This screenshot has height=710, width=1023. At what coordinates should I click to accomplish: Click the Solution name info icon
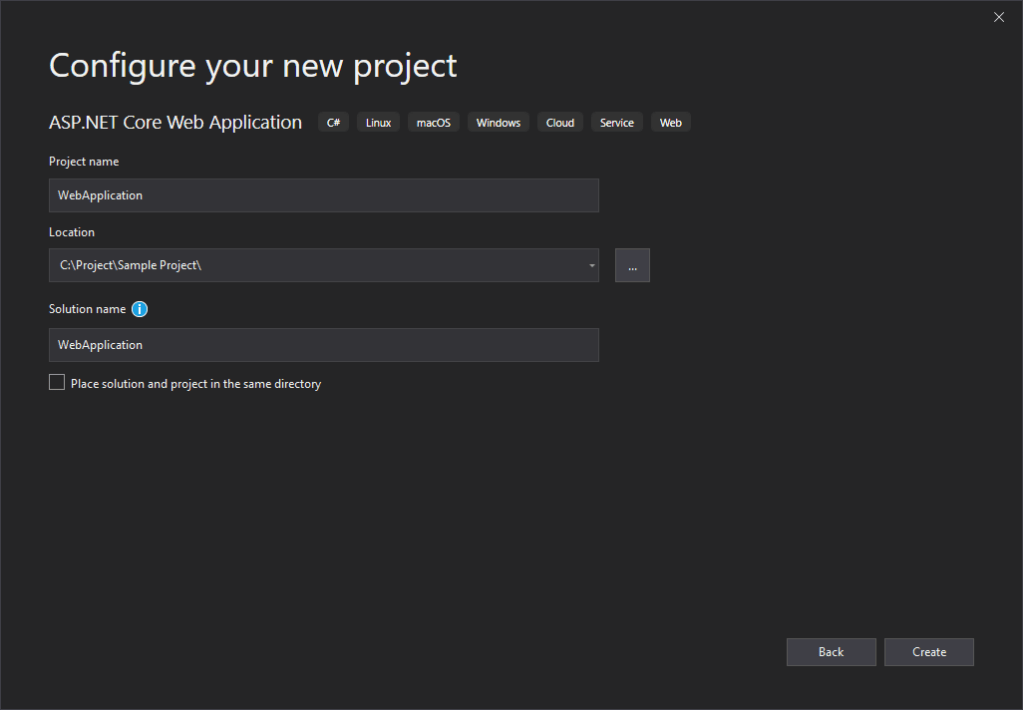[x=140, y=309]
